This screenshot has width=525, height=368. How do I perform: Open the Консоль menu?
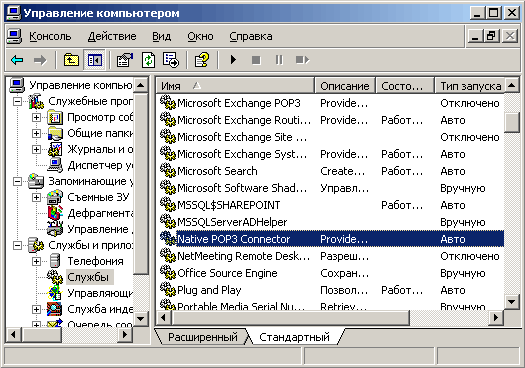[x=50, y=36]
